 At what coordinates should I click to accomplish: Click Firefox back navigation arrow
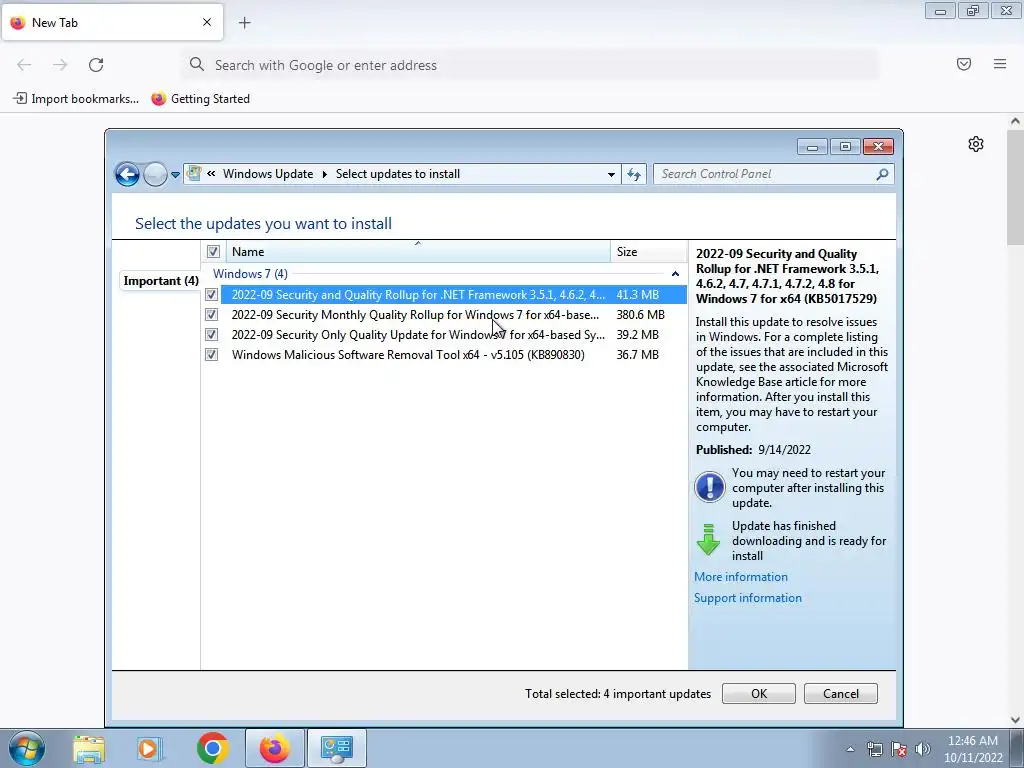point(24,65)
